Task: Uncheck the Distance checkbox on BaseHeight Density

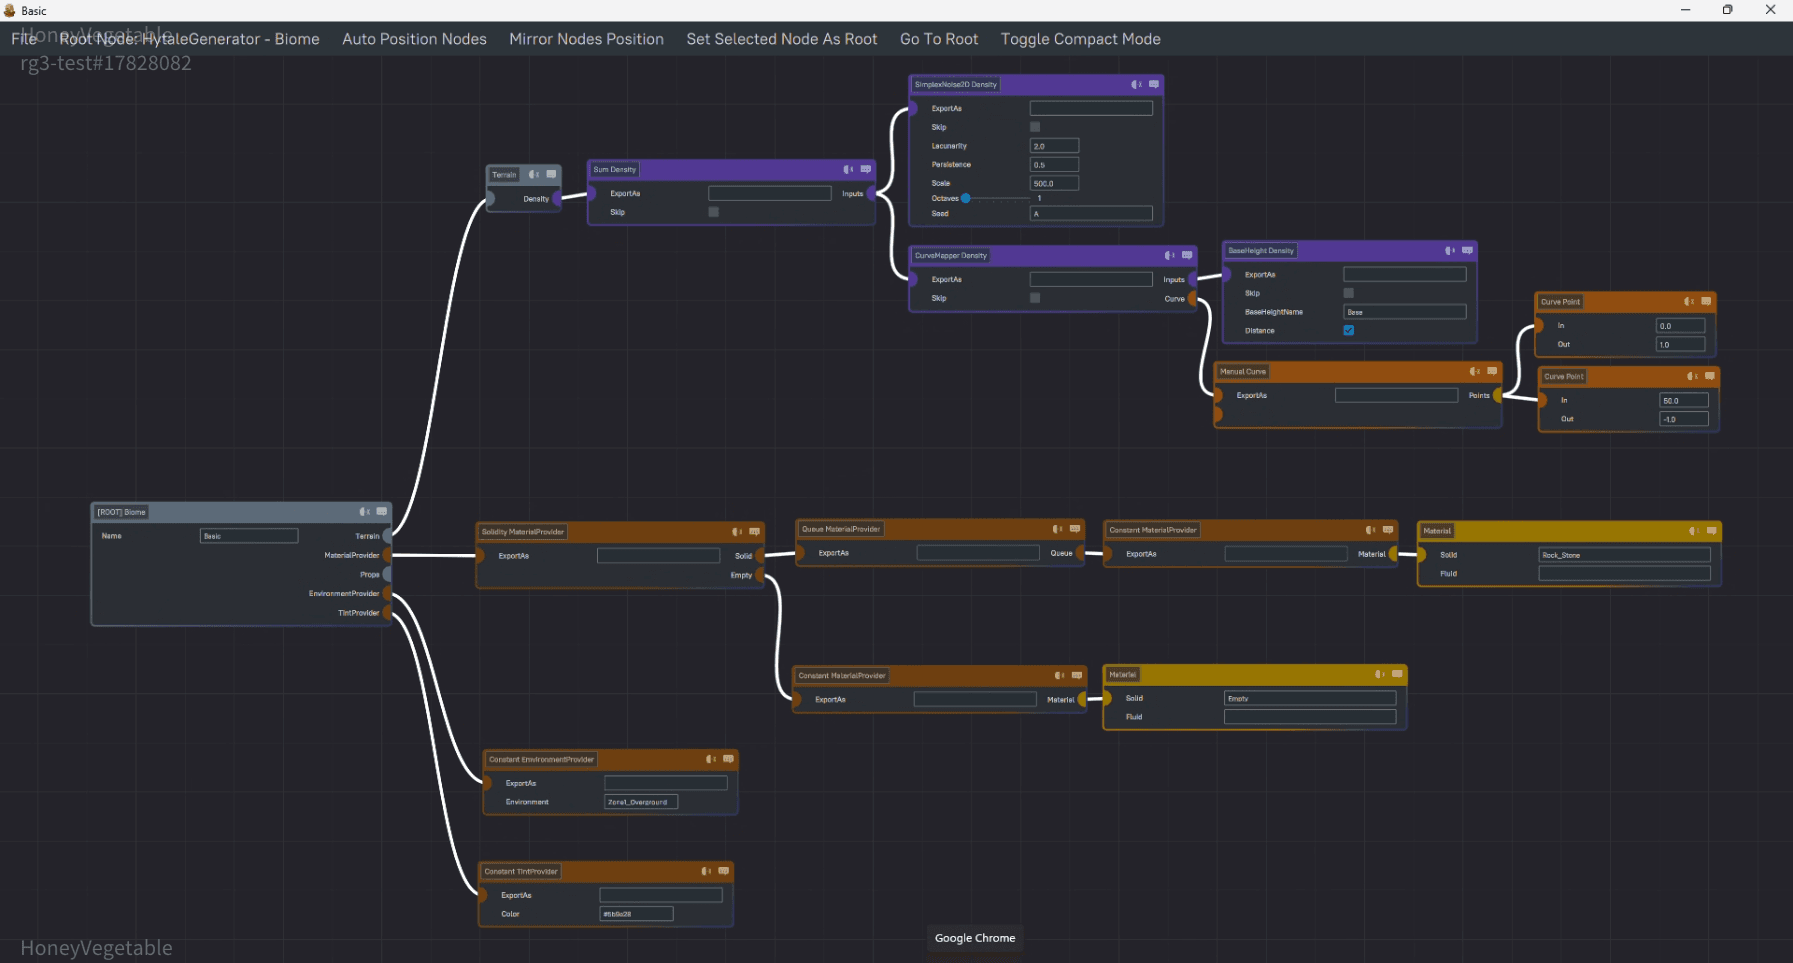Action: click(1347, 330)
